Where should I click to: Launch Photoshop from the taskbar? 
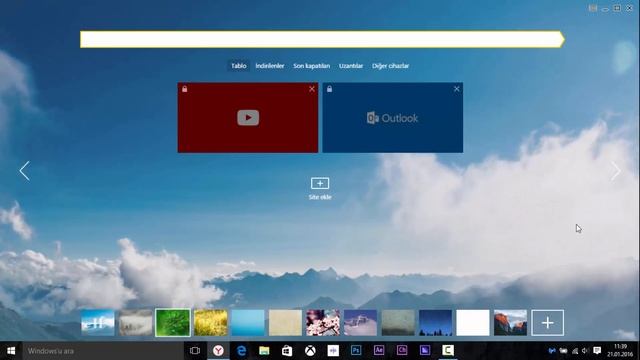pyautogui.click(x=356, y=351)
